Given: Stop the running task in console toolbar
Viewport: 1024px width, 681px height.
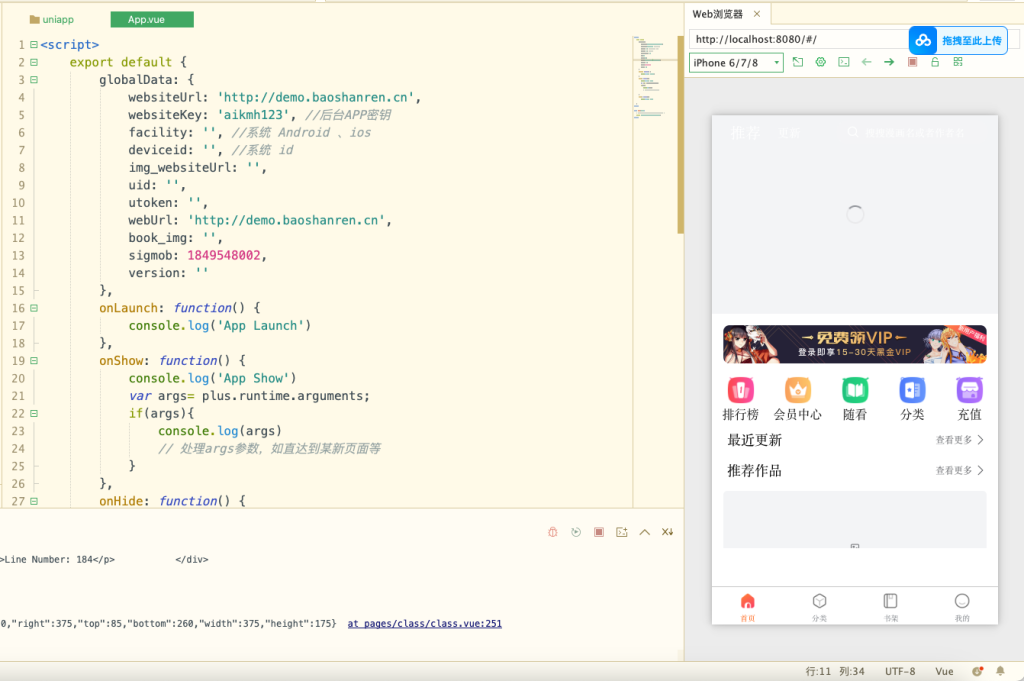Looking at the screenshot, I should (x=599, y=532).
